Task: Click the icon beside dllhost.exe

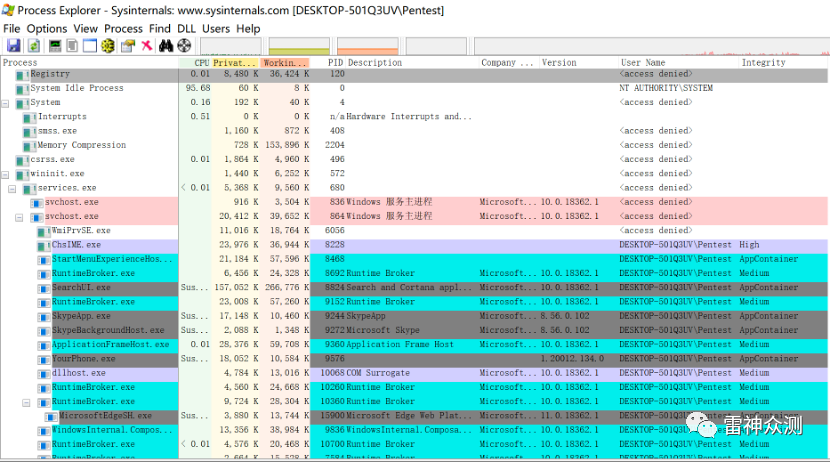Action: pos(44,375)
